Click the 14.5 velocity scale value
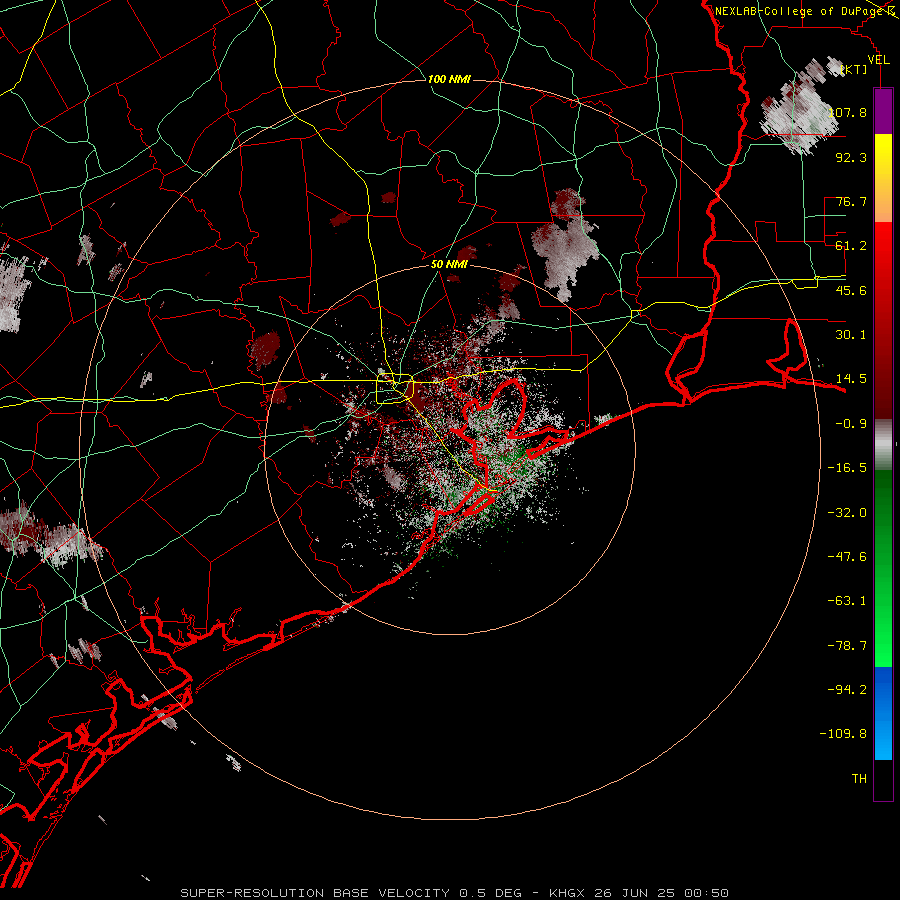900x900 pixels. (851, 379)
